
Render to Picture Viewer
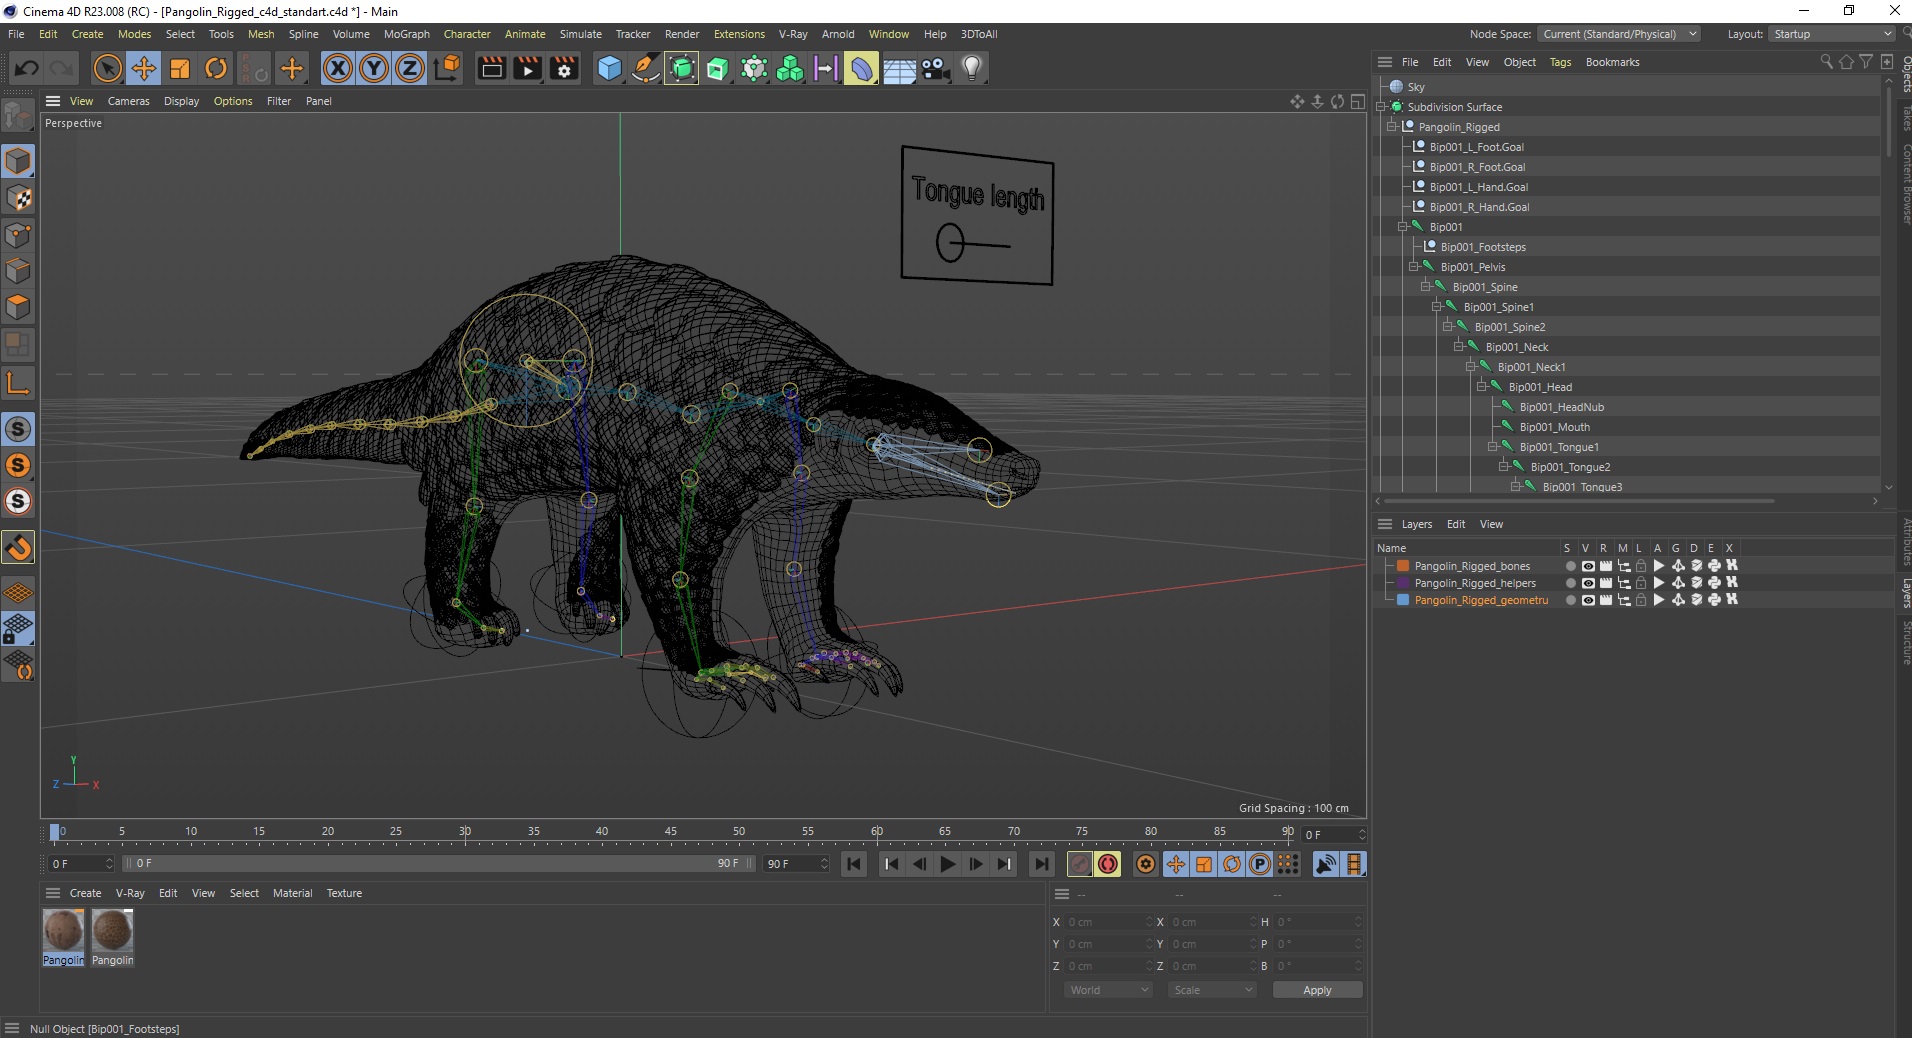[x=527, y=68]
